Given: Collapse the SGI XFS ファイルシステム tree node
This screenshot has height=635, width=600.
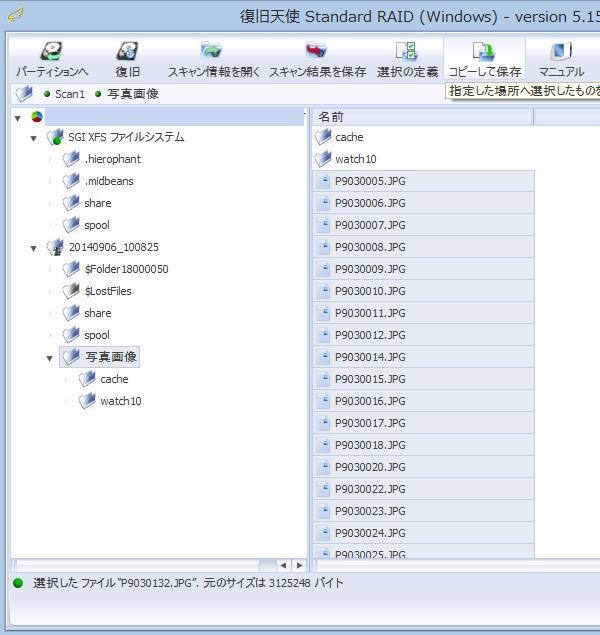Looking at the screenshot, I should pyautogui.click(x=34, y=138).
